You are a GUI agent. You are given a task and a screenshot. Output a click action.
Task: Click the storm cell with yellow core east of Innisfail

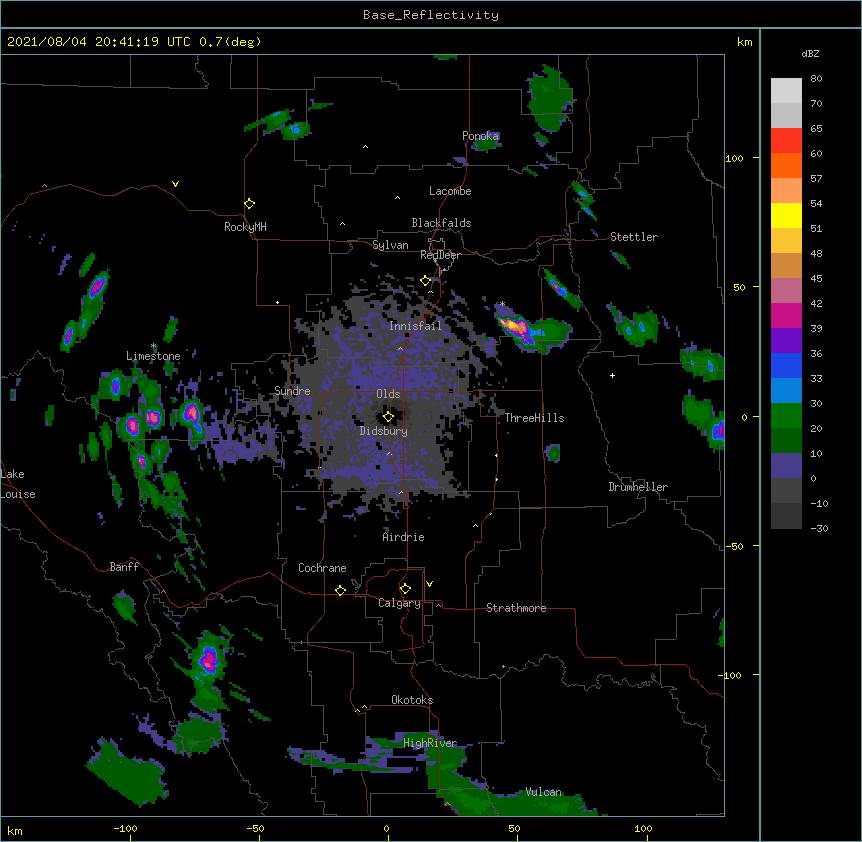(x=517, y=326)
